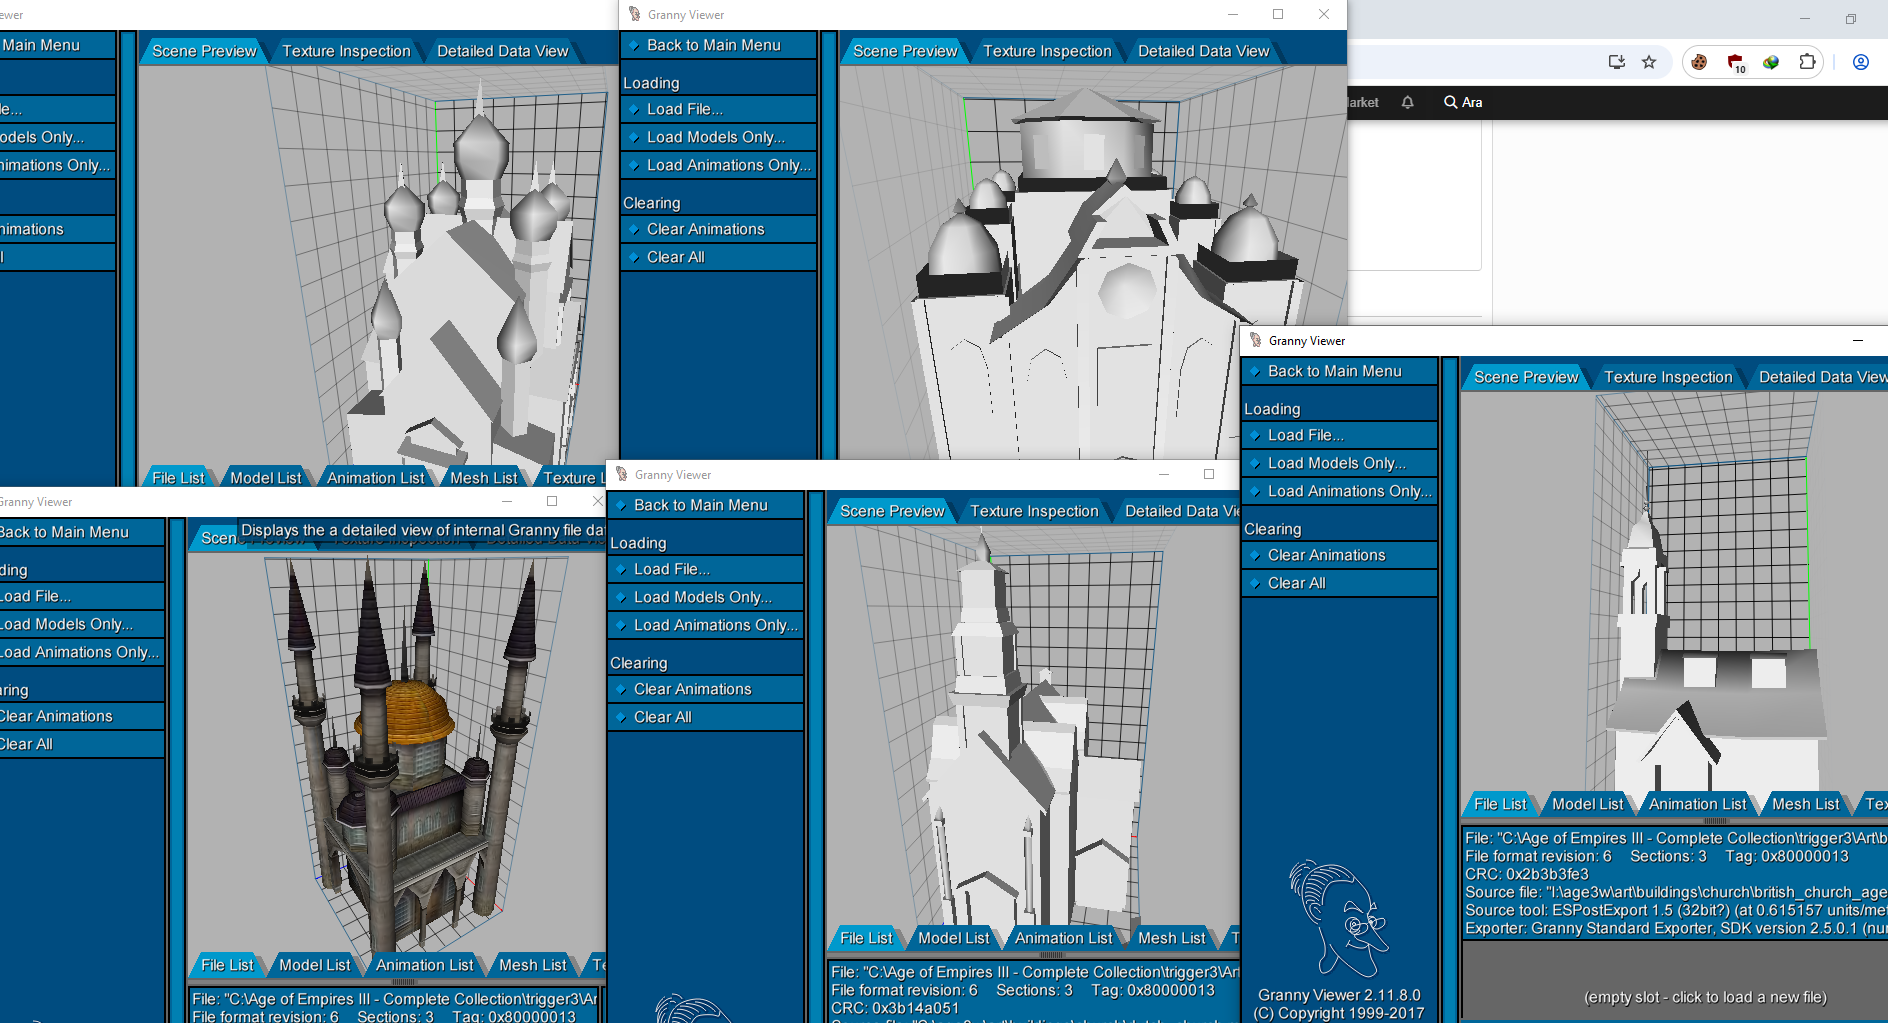Click Clear Animations in the textured mosque window
Viewport: 1888px width, 1023px height.
coord(81,716)
